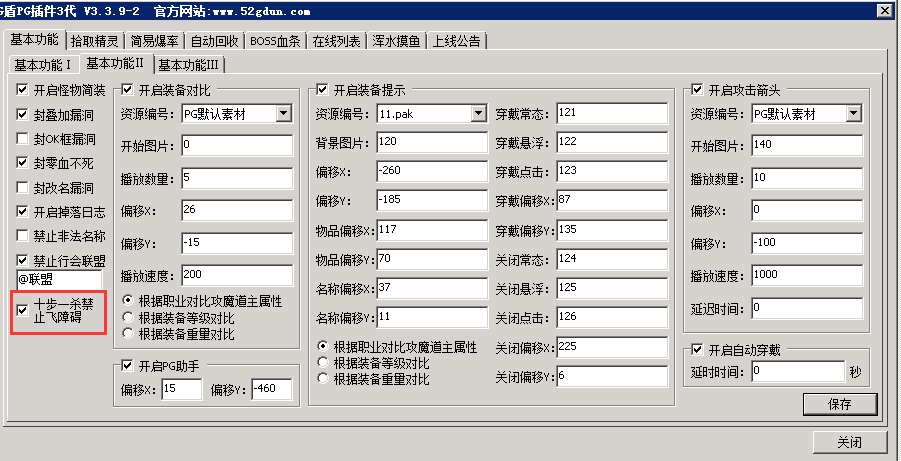Click 穿戴偏移Y field showing 135
Viewport: 901px width, 461px height.
point(613,230)
